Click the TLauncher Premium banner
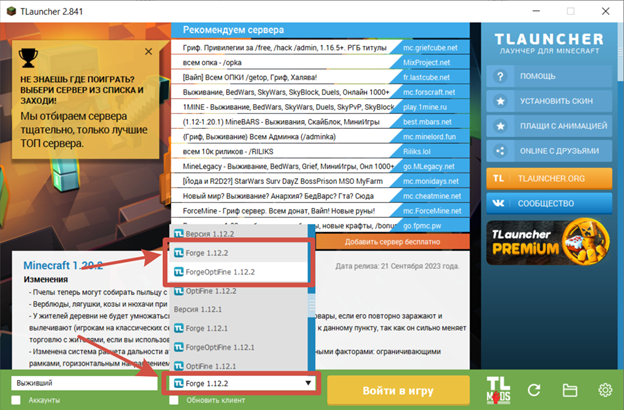624x410 pixels. (549, 242)
